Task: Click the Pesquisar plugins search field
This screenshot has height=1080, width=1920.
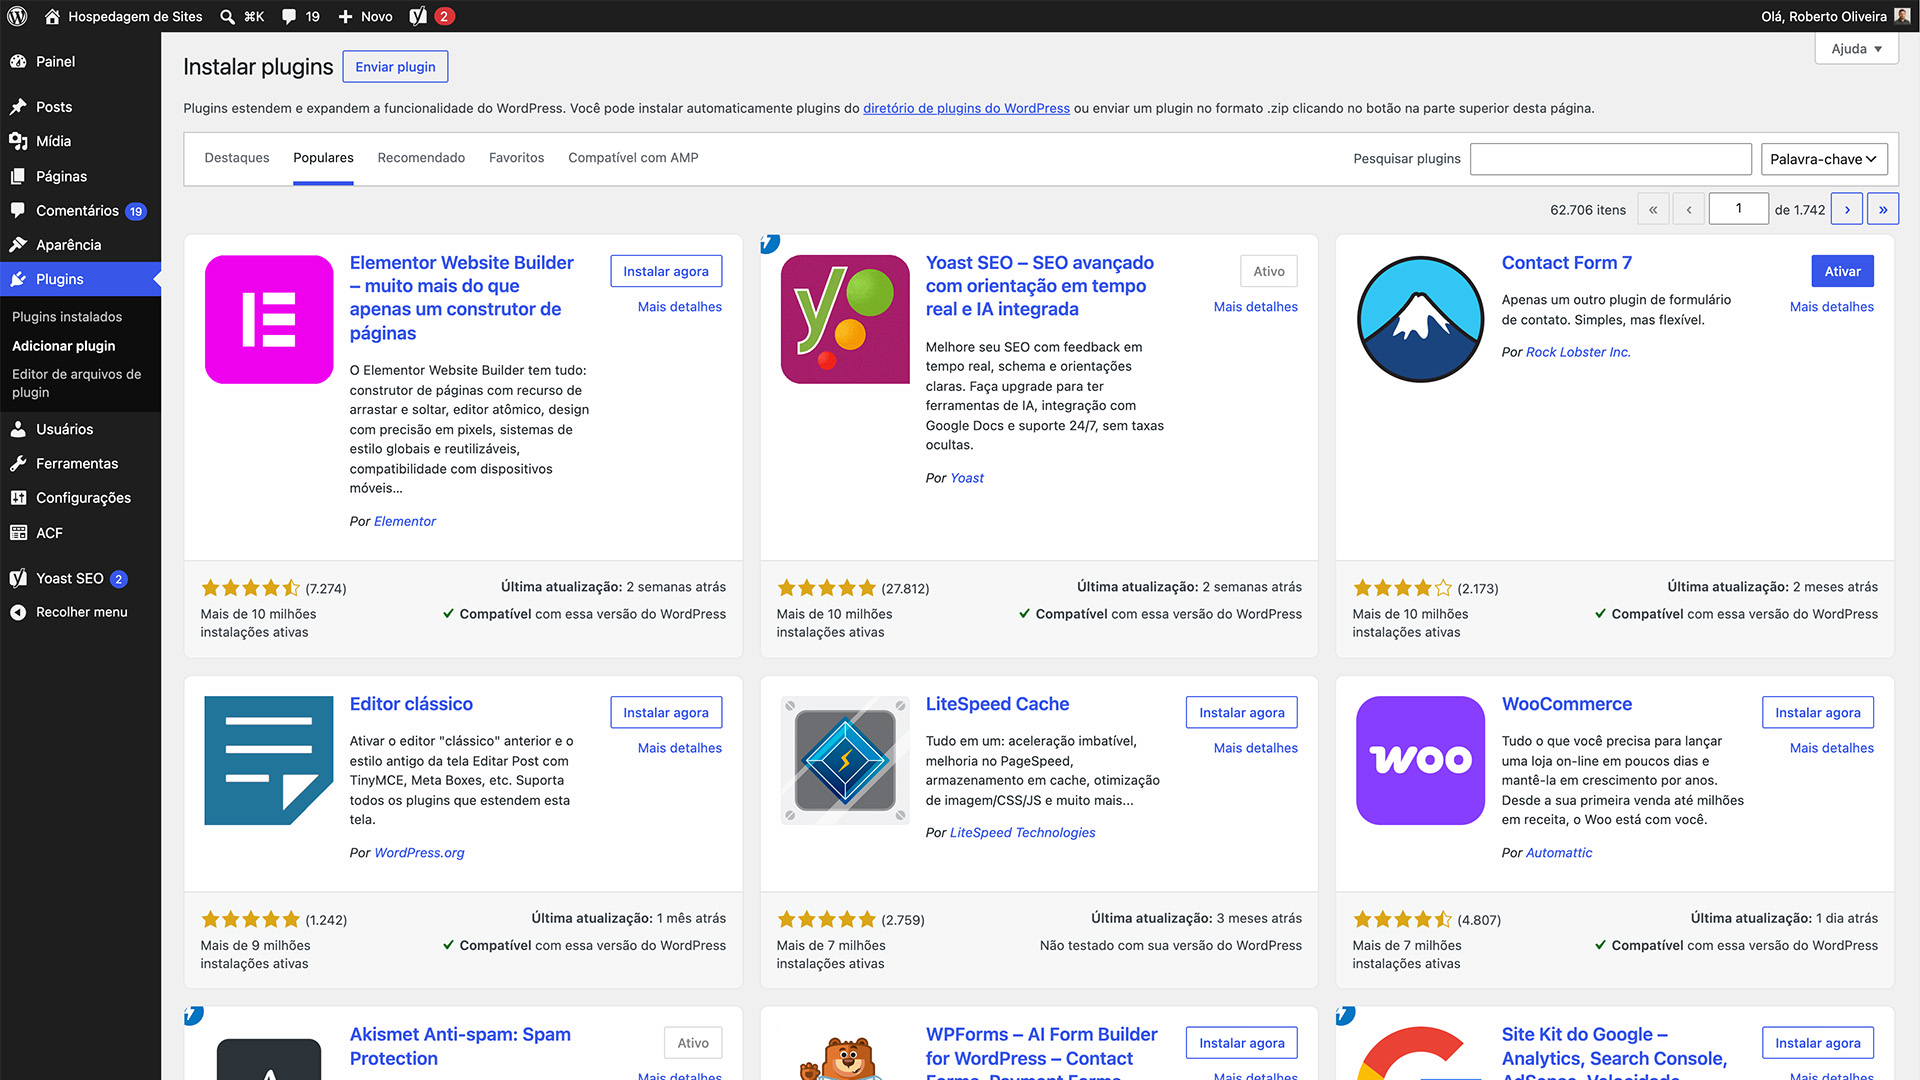Action: 1611,159
